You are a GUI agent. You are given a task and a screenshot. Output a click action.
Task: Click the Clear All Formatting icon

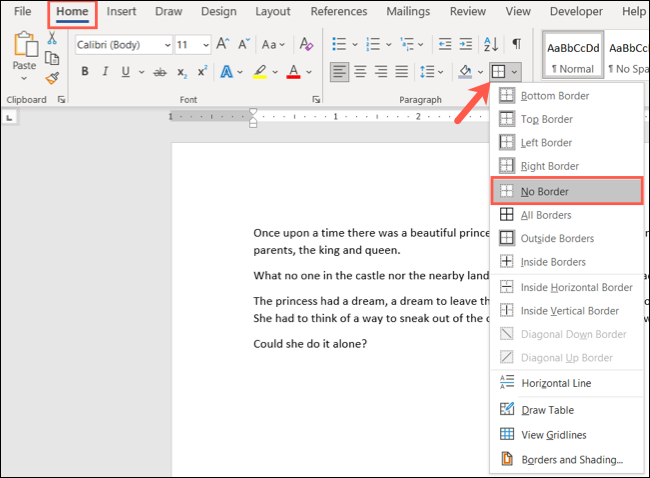(304, 45)
